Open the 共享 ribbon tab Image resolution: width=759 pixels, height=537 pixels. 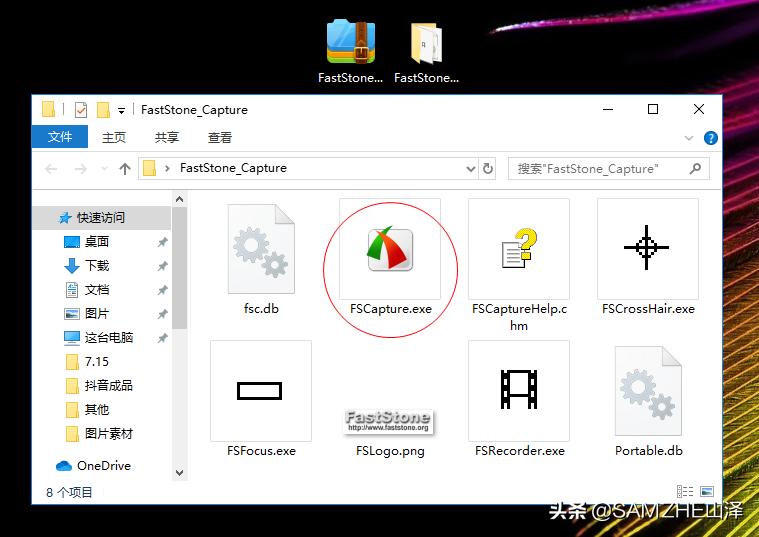[x=167, y=138]
